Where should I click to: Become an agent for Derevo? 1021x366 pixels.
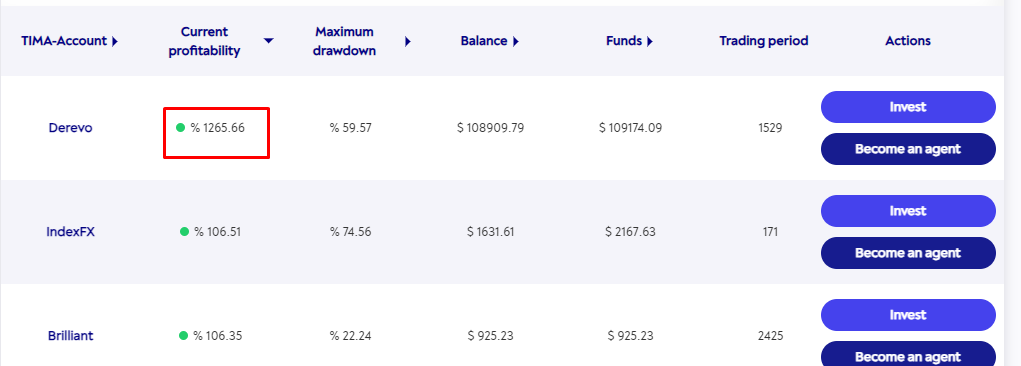click(908, 148)
